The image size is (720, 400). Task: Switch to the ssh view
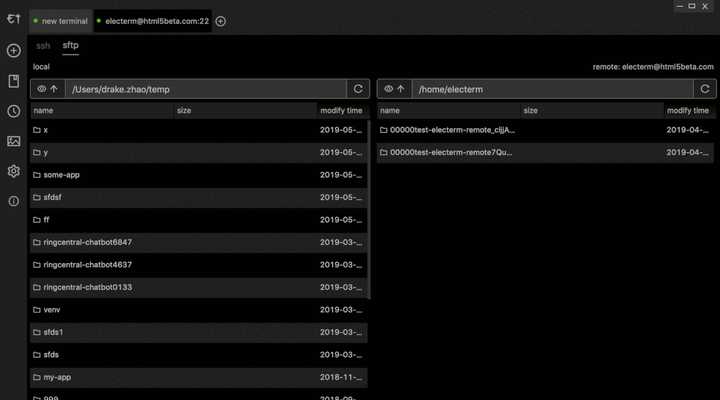point(43,45)
